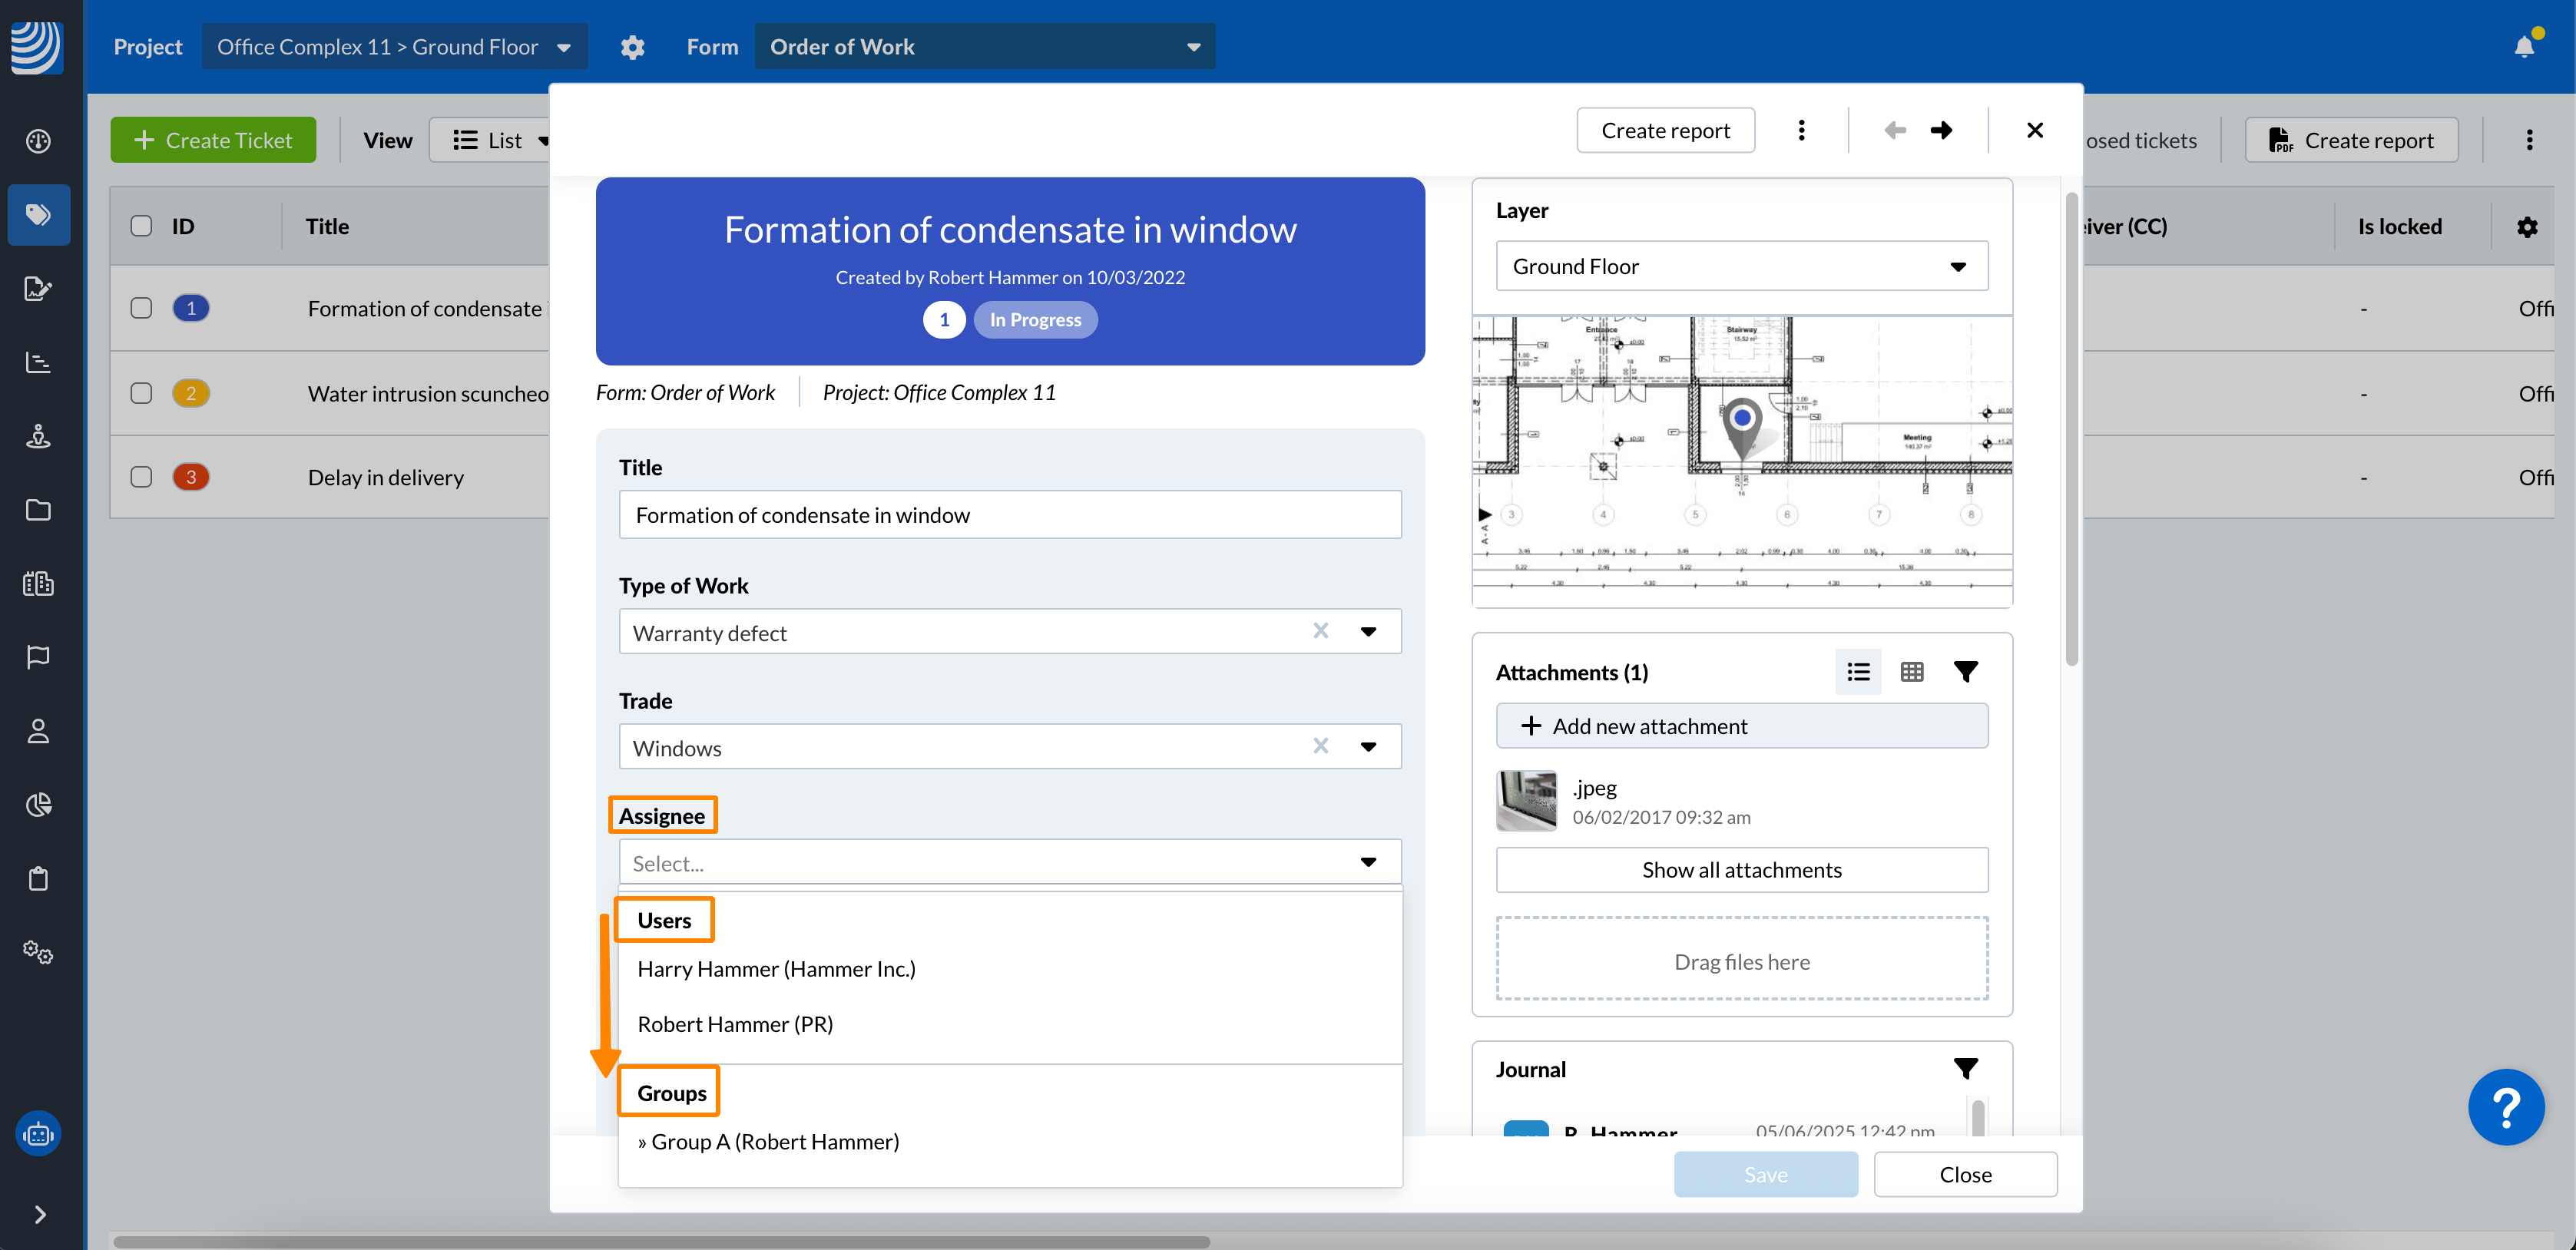This screenshot has width=2576, height=1250.
Task: Check the box for ticket 1
Action: [x=141, y=308]
